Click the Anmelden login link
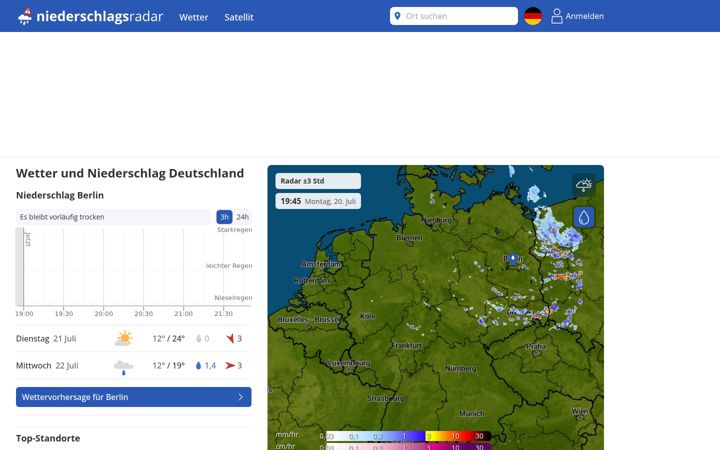 (x=585, y=16)
